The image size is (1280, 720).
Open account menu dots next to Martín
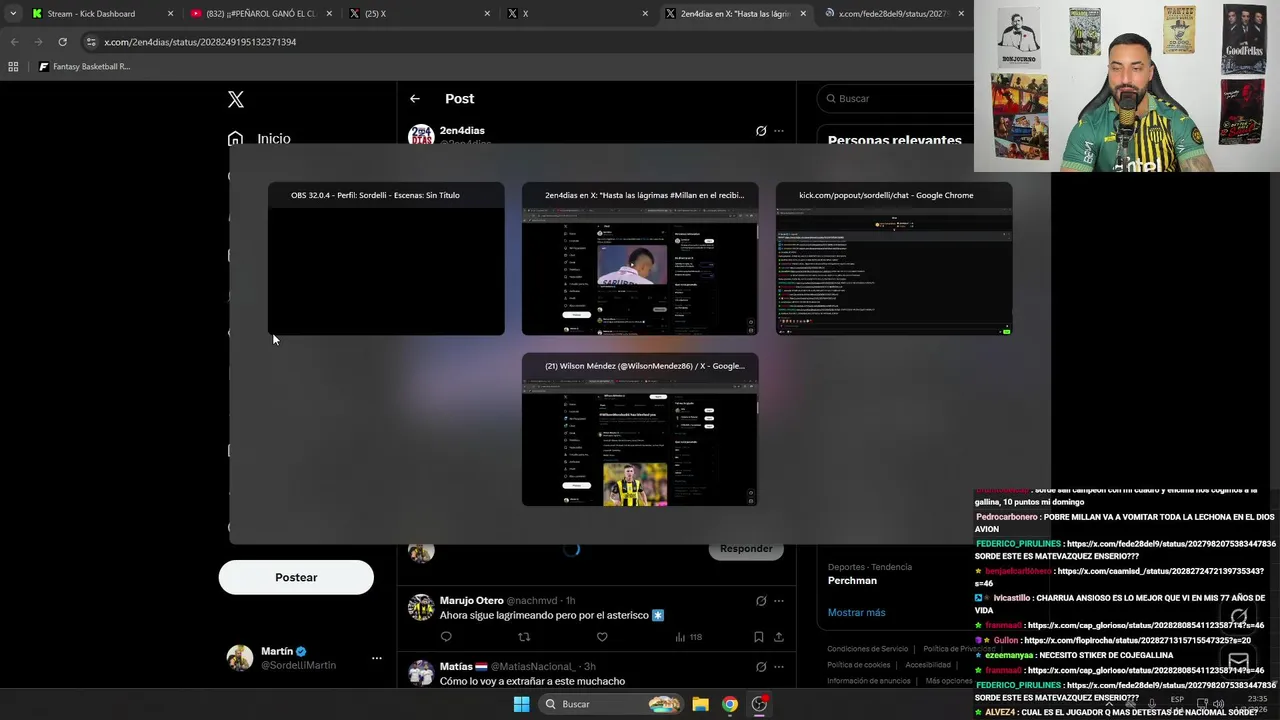click(x=377, y=658)
